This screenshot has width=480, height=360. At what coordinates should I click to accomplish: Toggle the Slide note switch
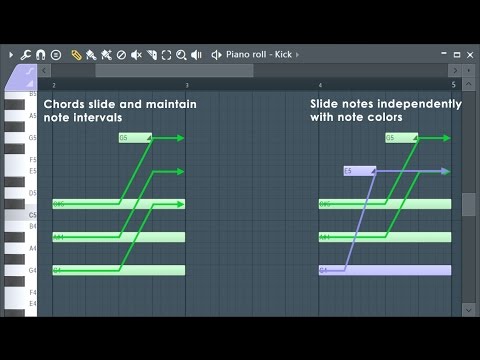click(x=30, y=71)
